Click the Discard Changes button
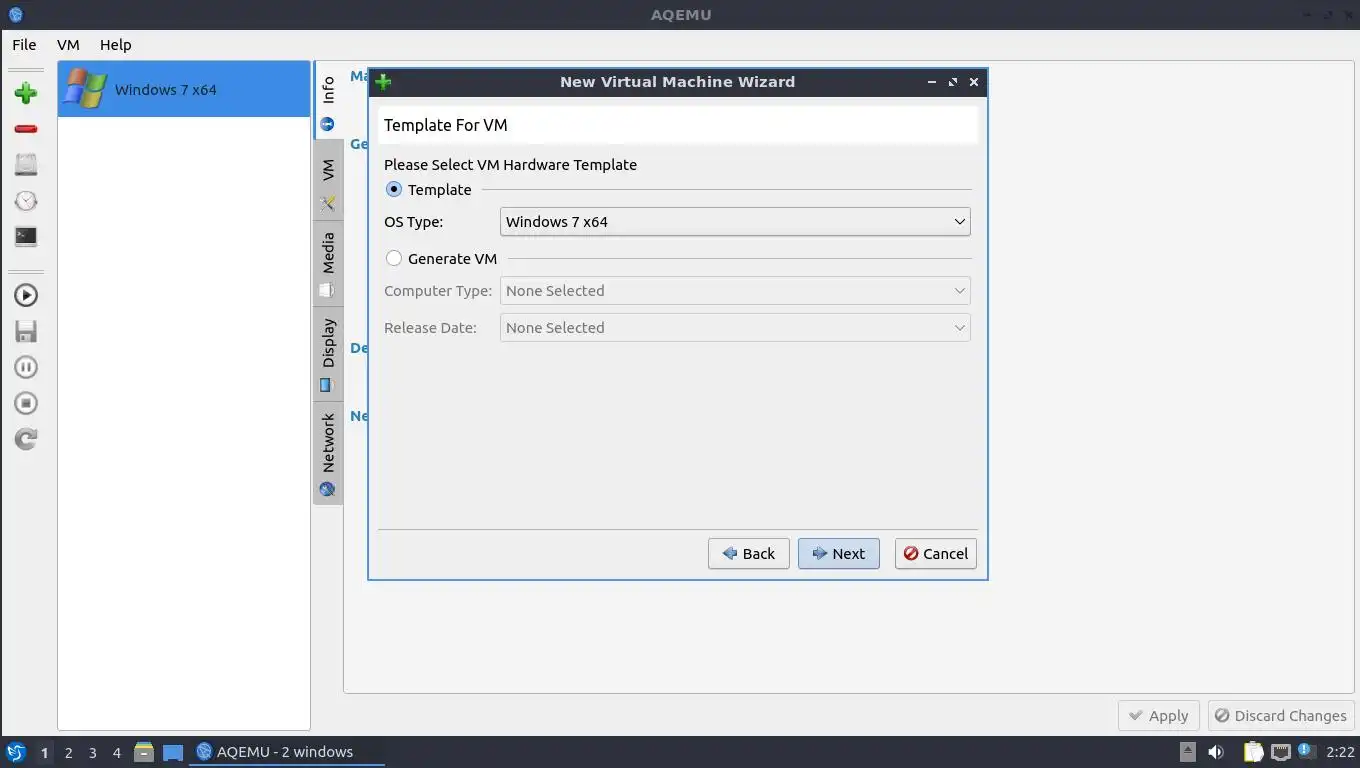The width and height of the screenshot is (1360, 768). click(x=1281, y=716)
